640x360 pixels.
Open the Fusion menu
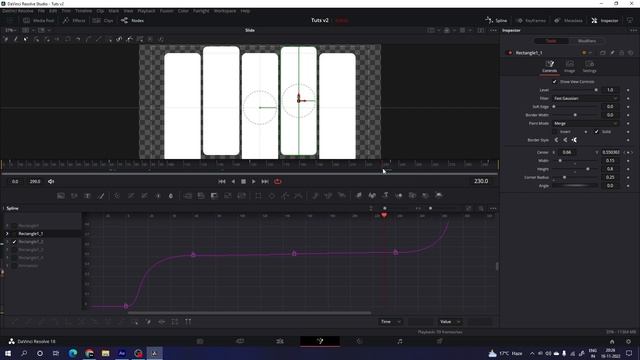[x=166, y=11]
